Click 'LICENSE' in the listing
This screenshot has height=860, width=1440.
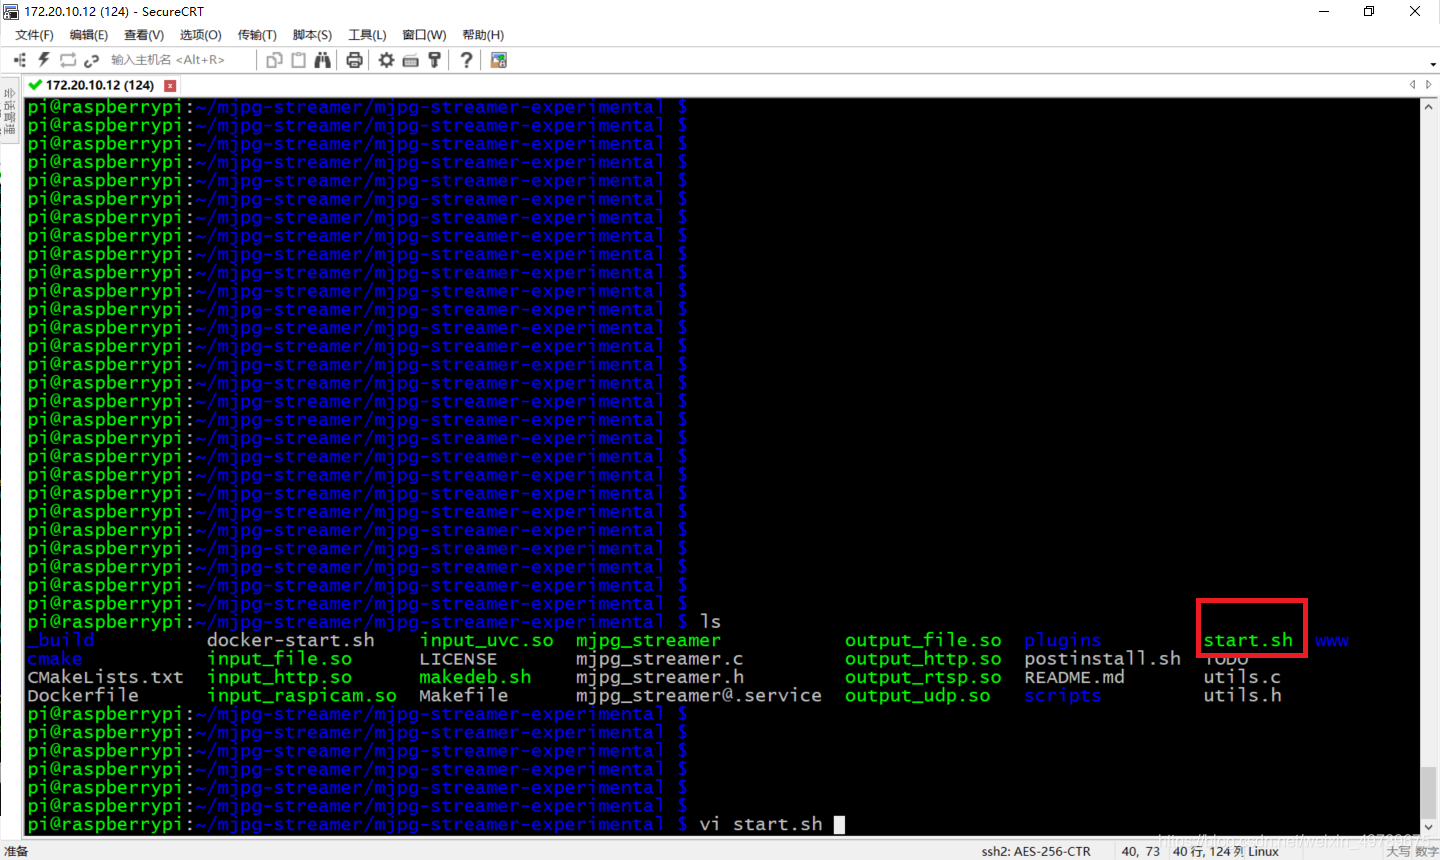point(458,659)
